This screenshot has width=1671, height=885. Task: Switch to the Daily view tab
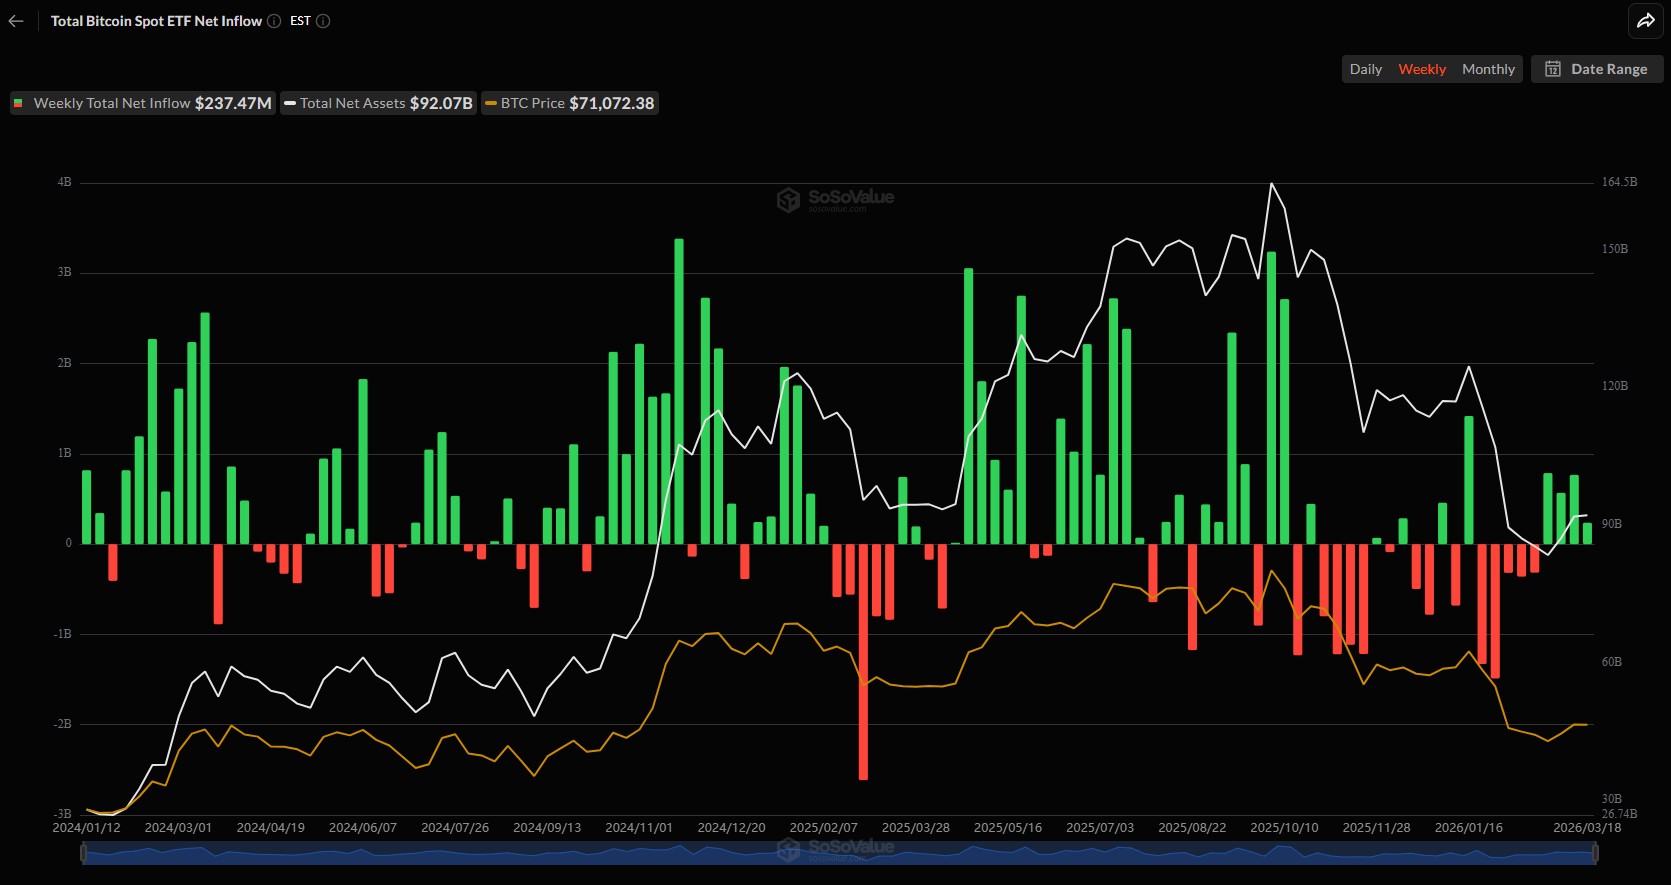coord(1365,69)
